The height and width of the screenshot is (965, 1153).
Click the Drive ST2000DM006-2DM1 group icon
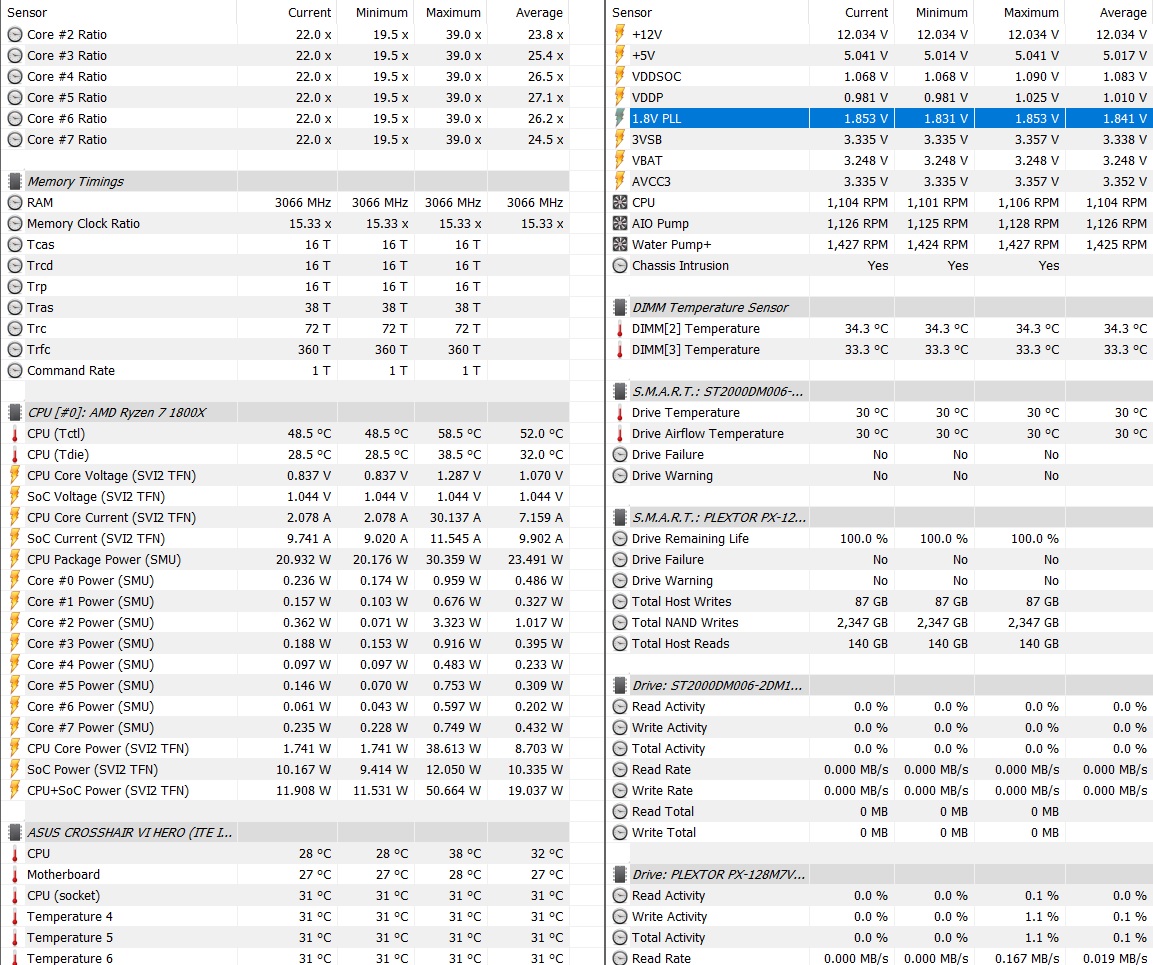[x=620, y=686]
